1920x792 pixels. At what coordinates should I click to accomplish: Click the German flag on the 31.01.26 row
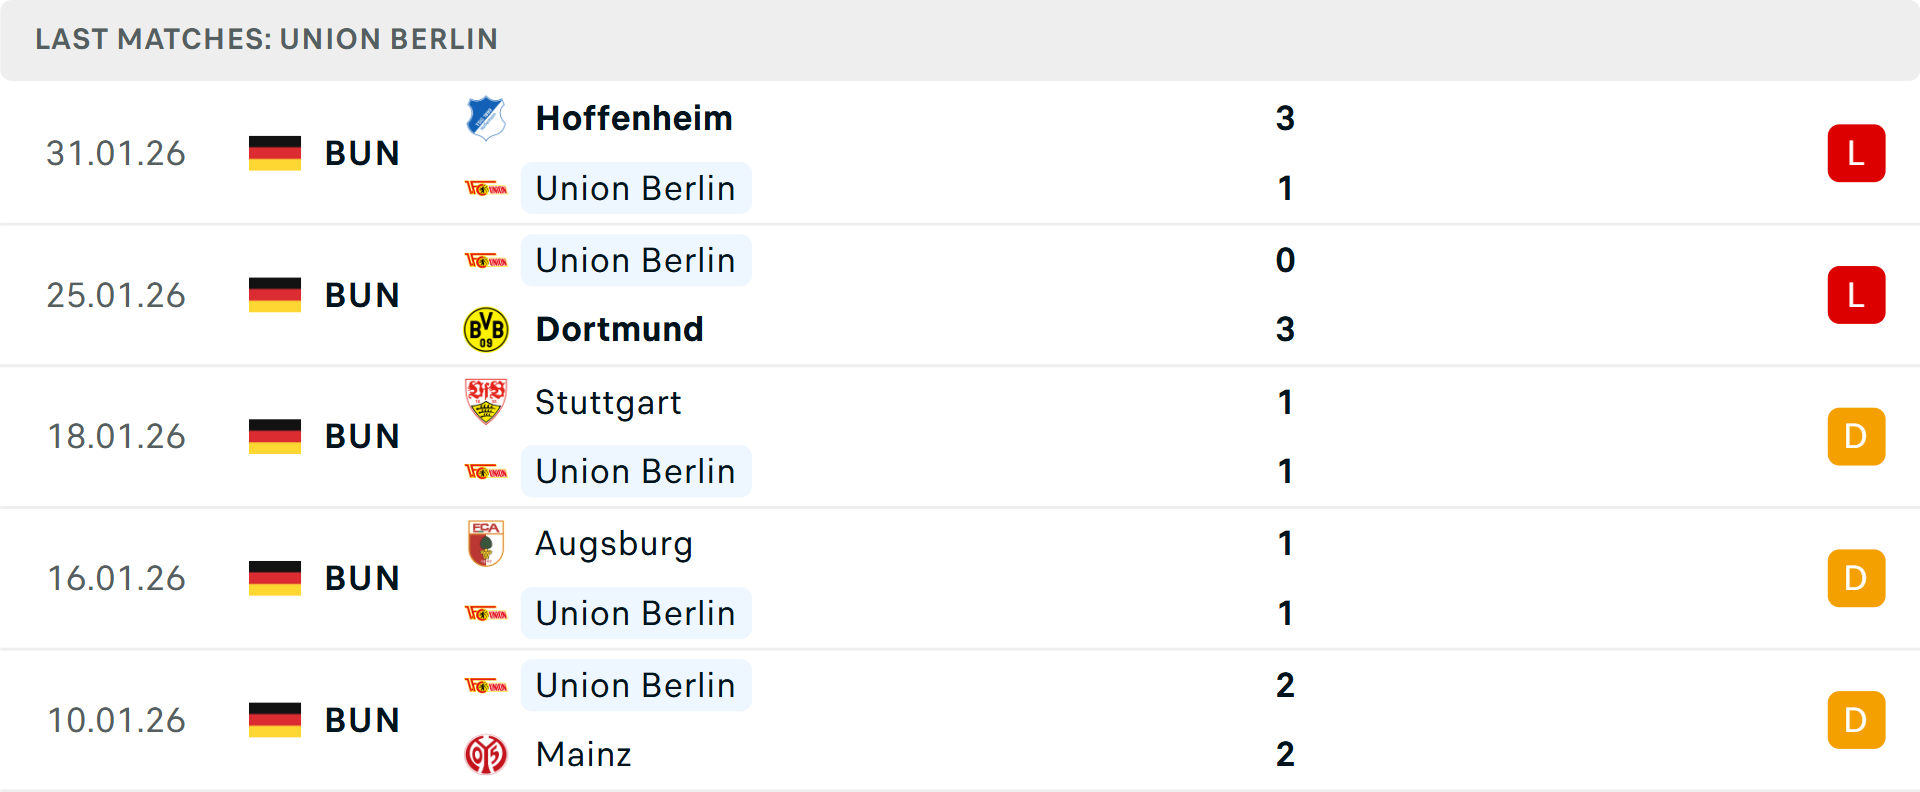pos(274,153)
